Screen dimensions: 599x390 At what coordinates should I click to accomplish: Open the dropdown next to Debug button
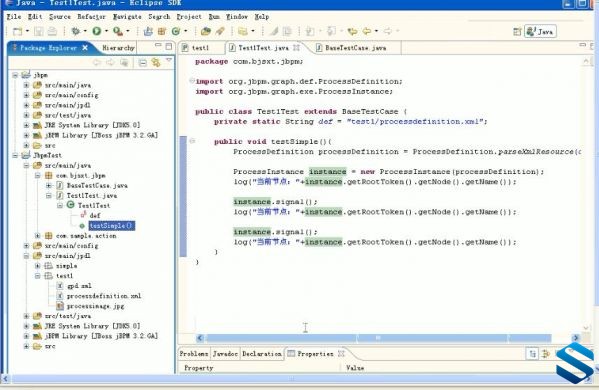[x=85, y=31]
